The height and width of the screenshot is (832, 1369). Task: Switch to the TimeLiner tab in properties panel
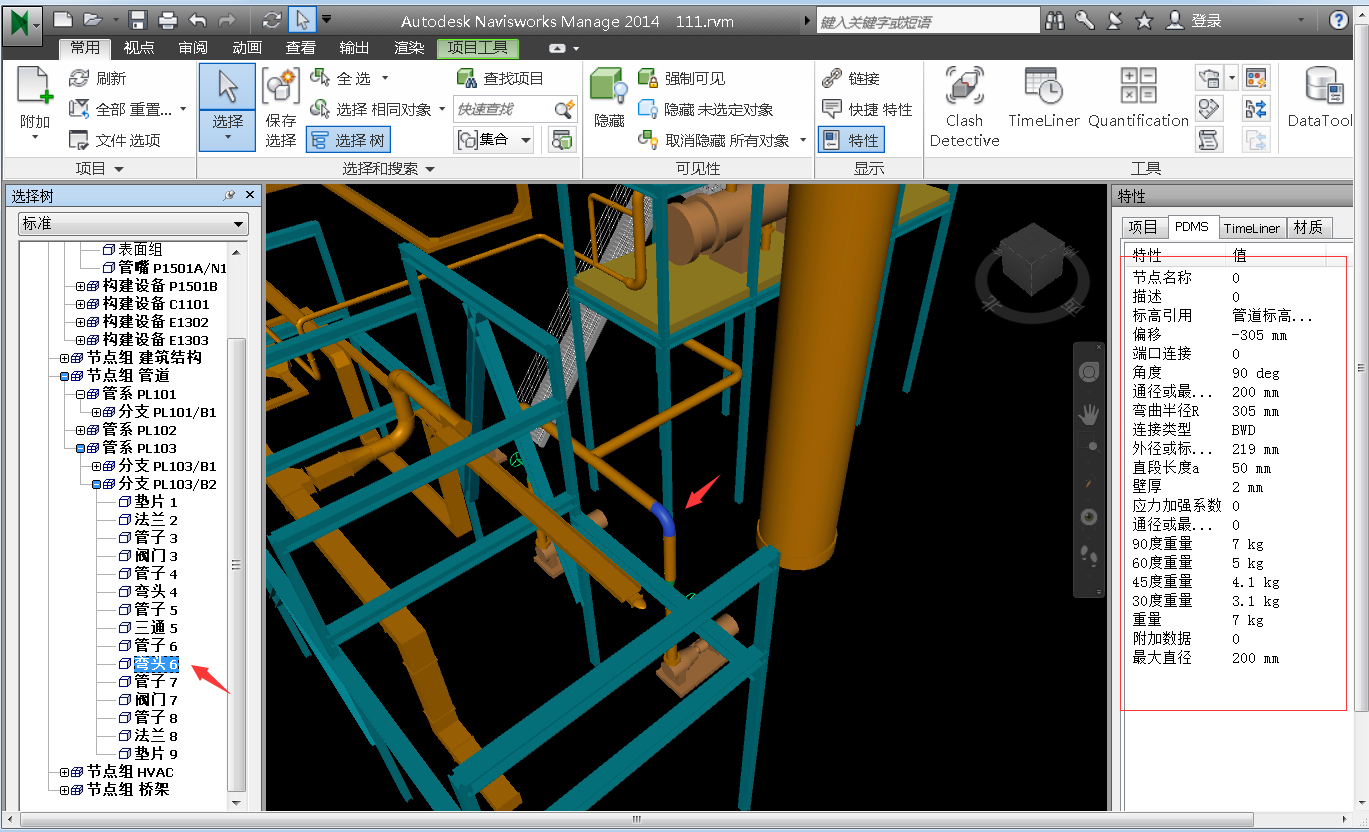(x=1251, y=228)
